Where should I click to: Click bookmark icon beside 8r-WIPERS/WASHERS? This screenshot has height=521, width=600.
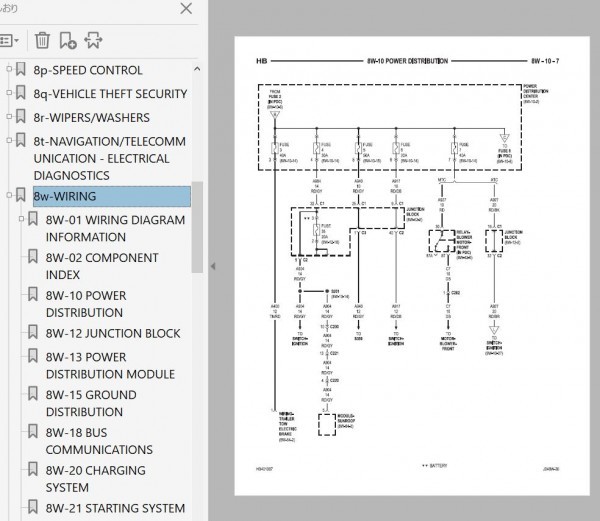(x=21, y=116)
